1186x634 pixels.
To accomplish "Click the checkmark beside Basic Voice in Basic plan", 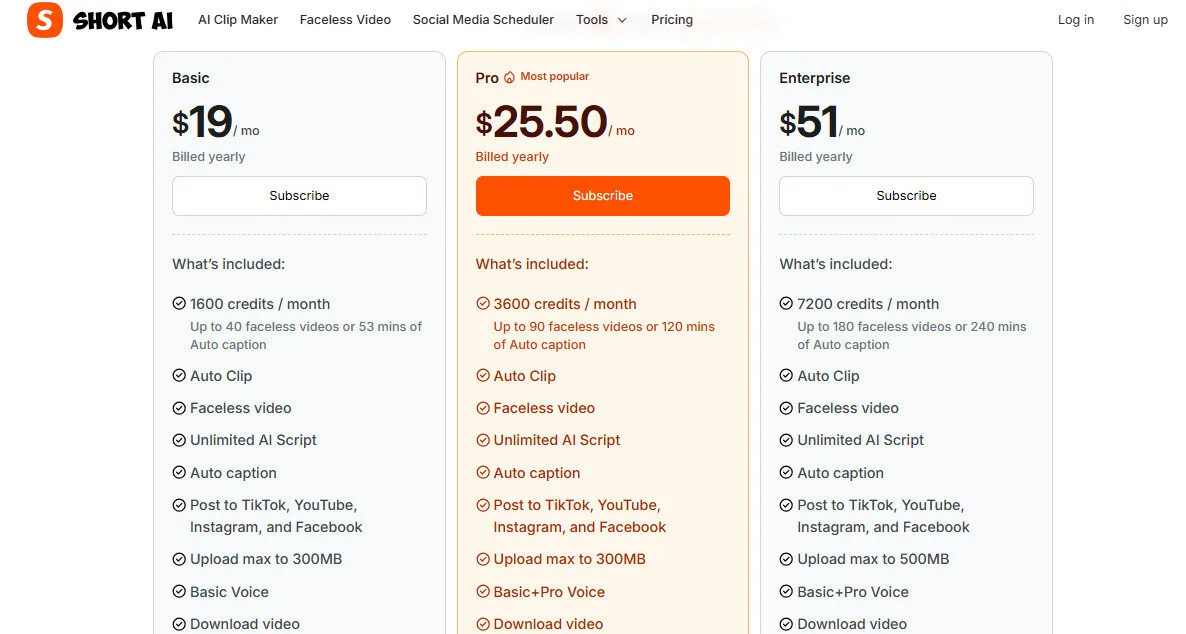I will pyautogui.click(x=178, y=592).
